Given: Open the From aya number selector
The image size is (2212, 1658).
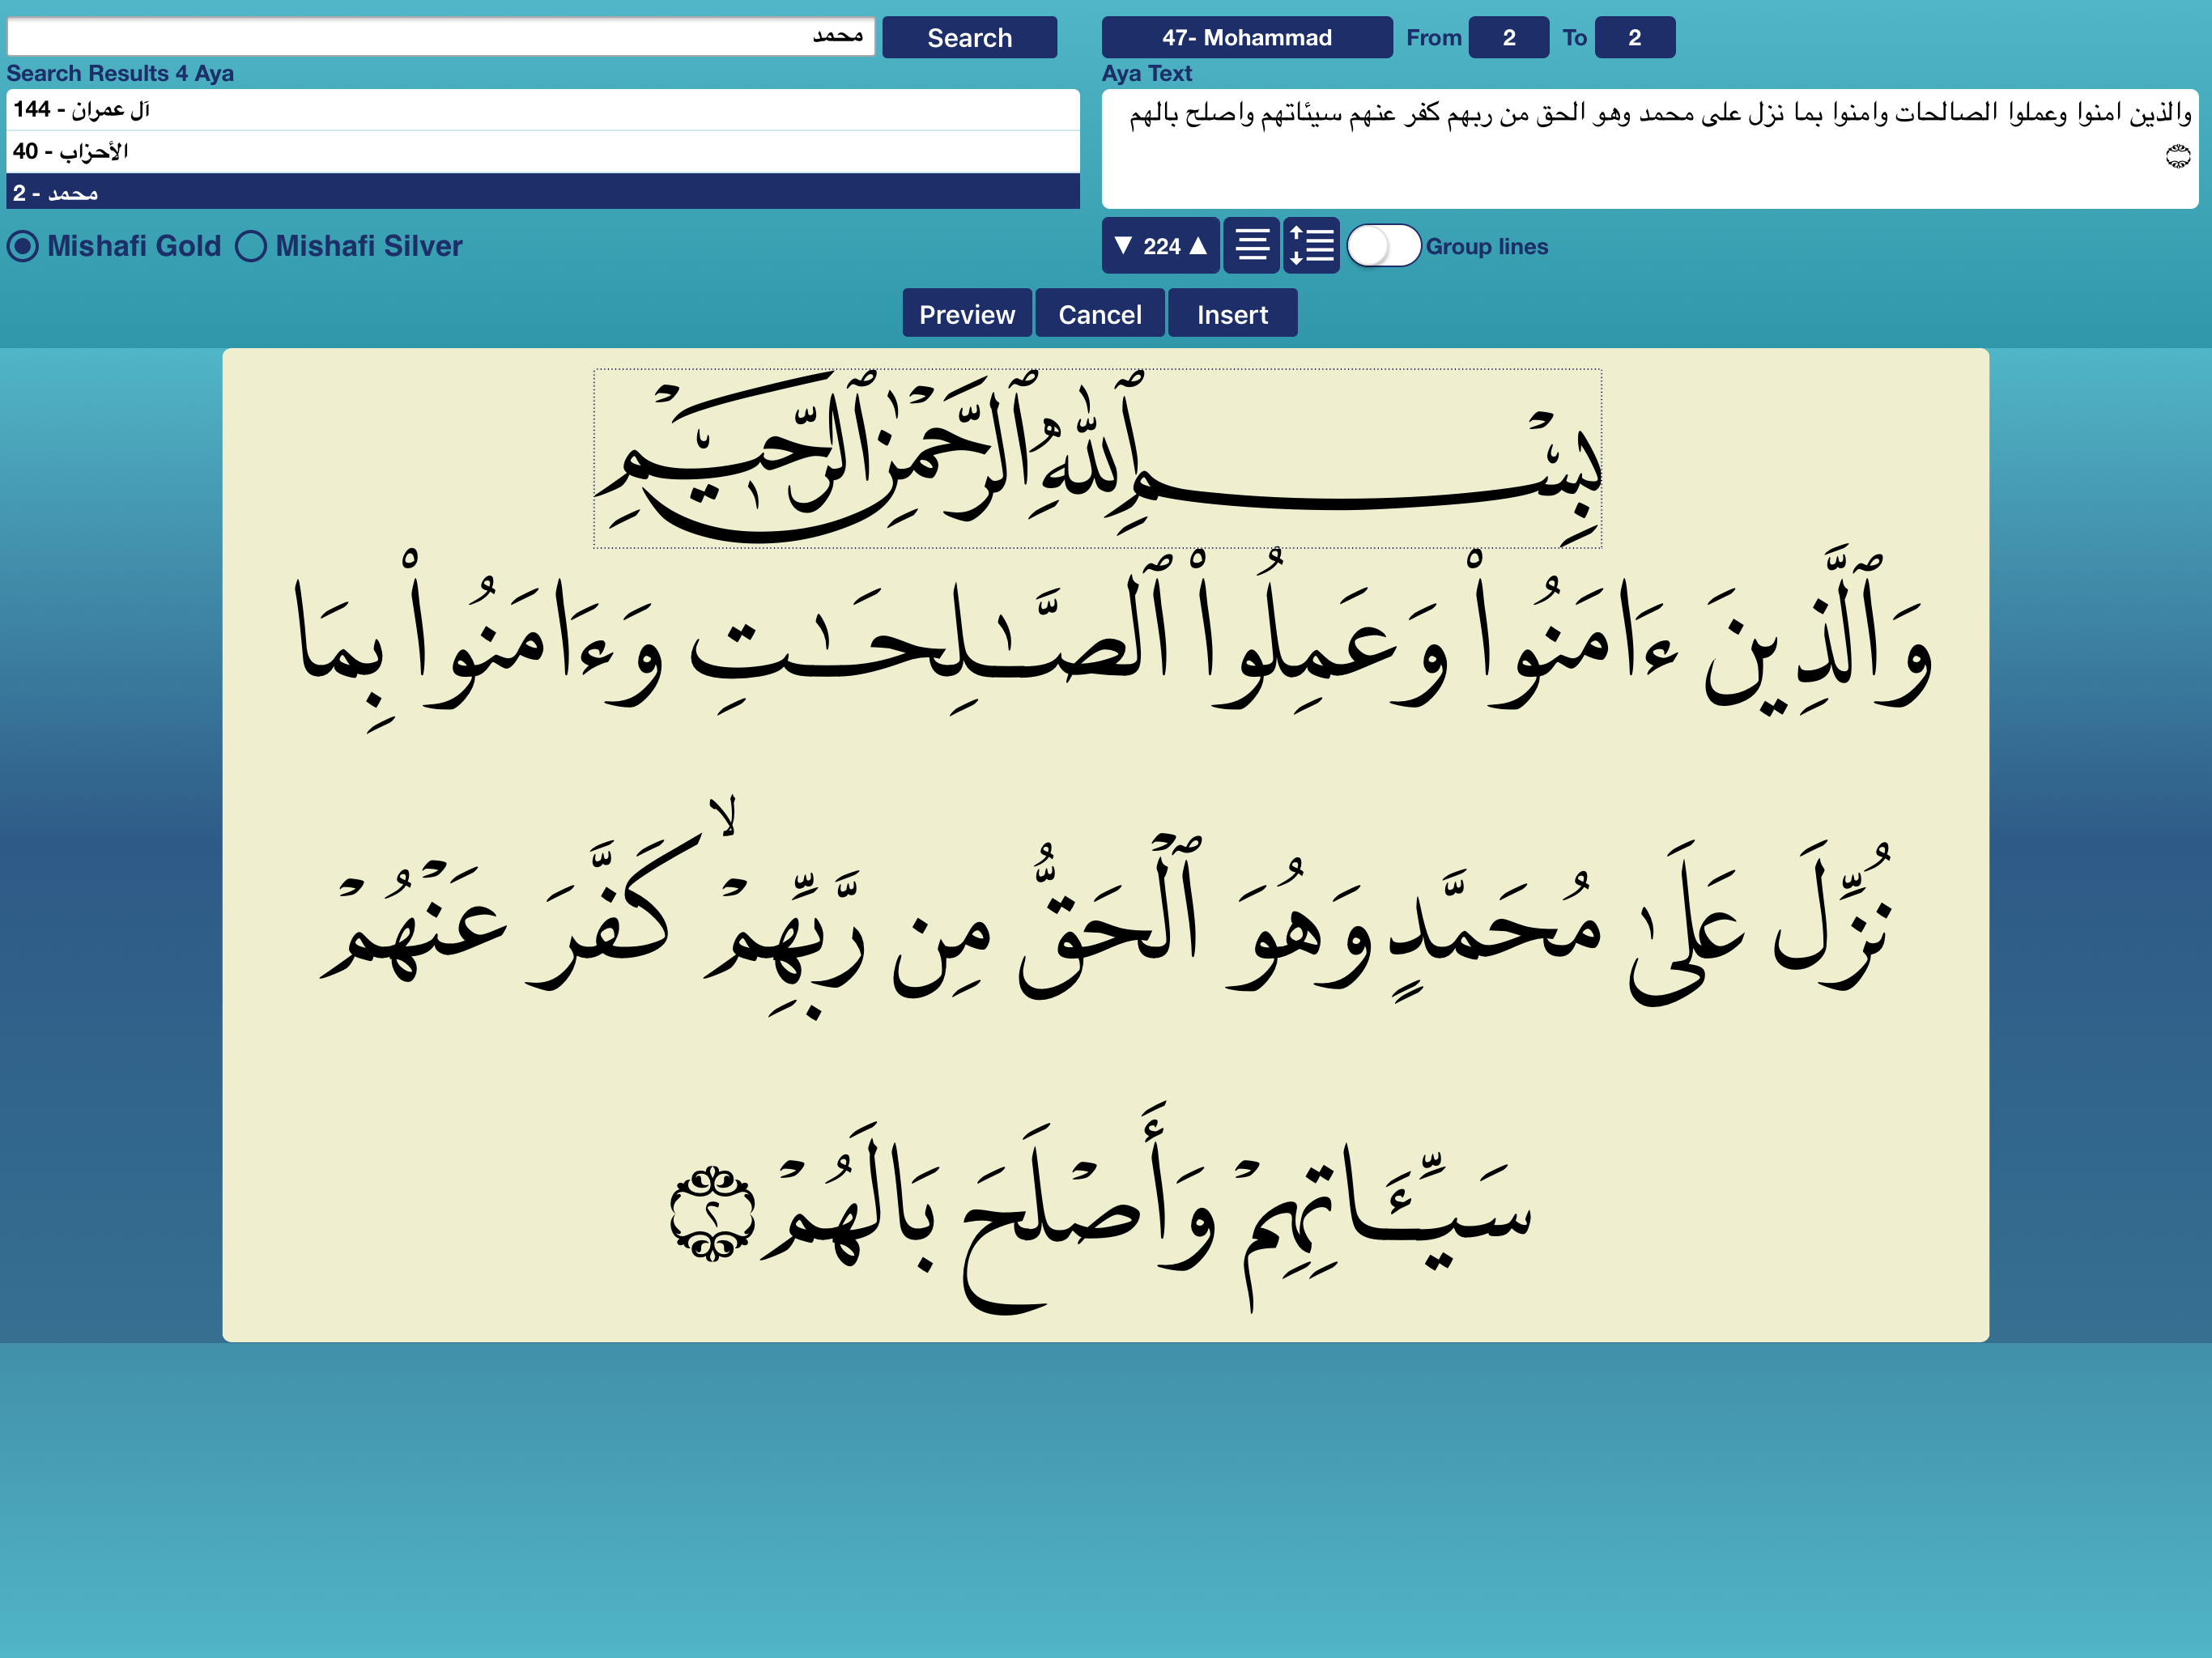Looking at the screenshot, I should pyautogui.click(x=1508, y=38).
